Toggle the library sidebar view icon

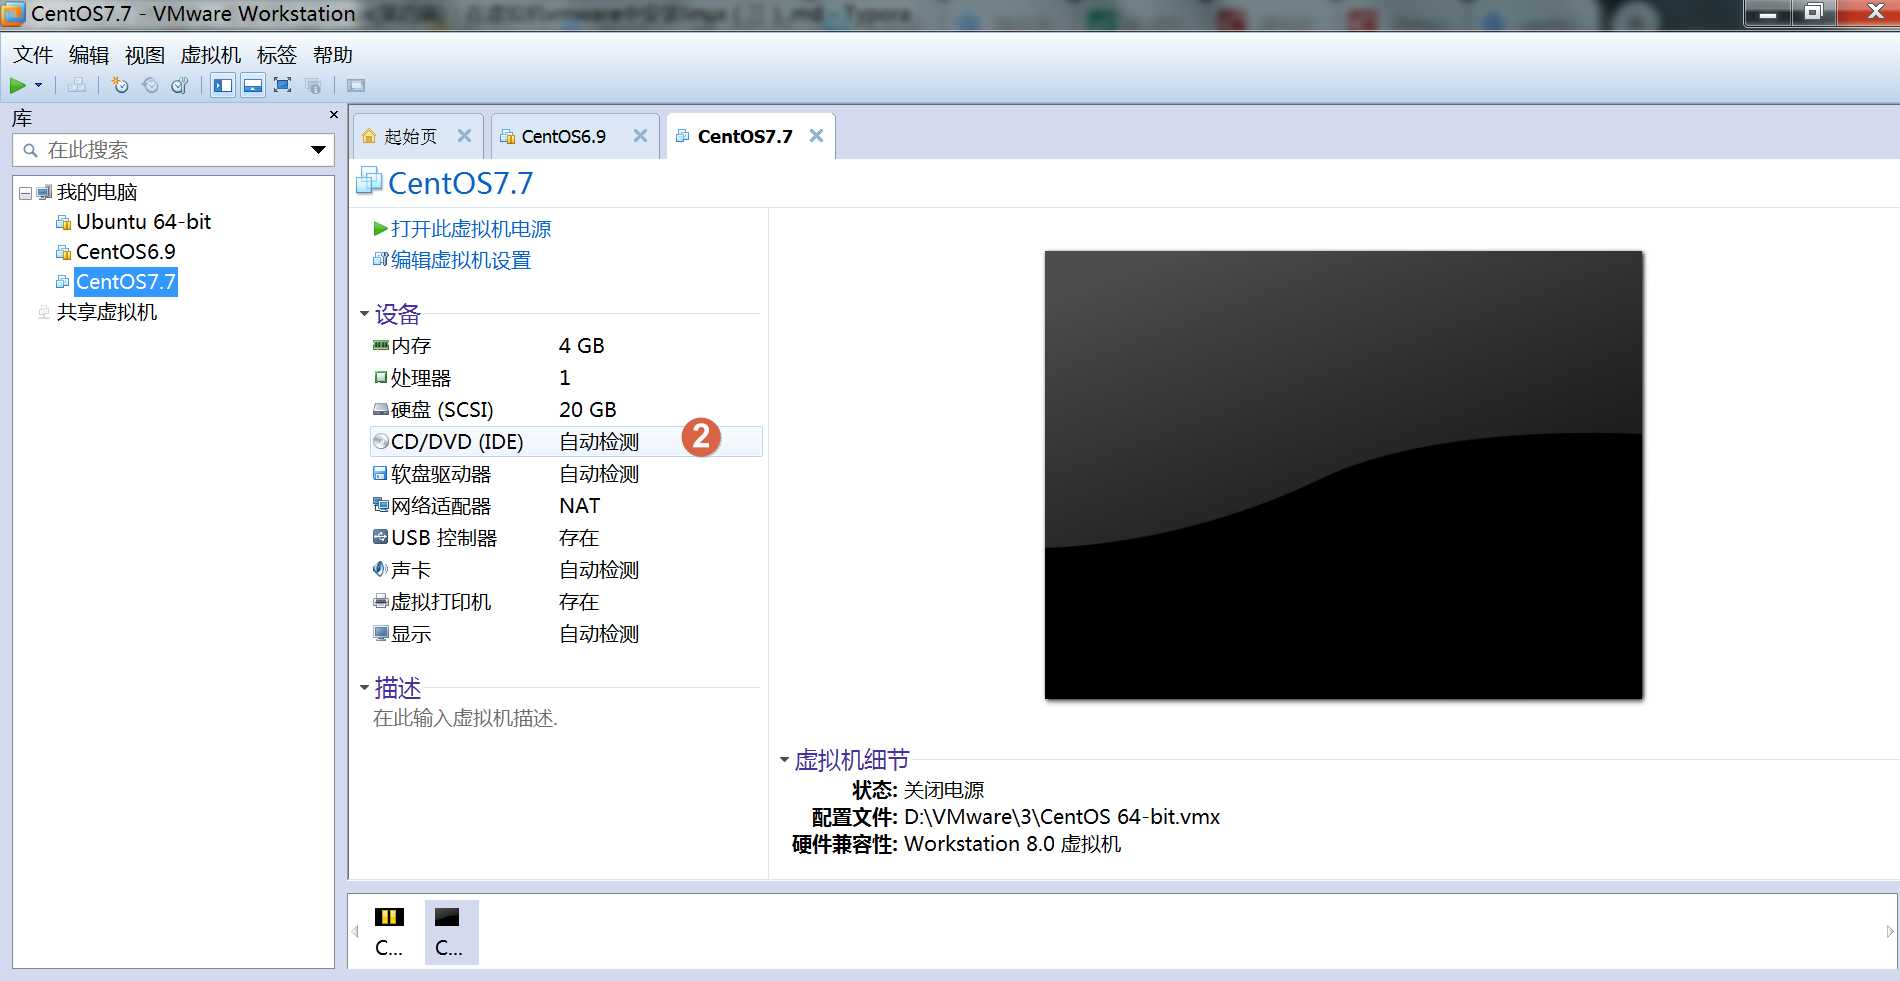click(x=223, y=86)
